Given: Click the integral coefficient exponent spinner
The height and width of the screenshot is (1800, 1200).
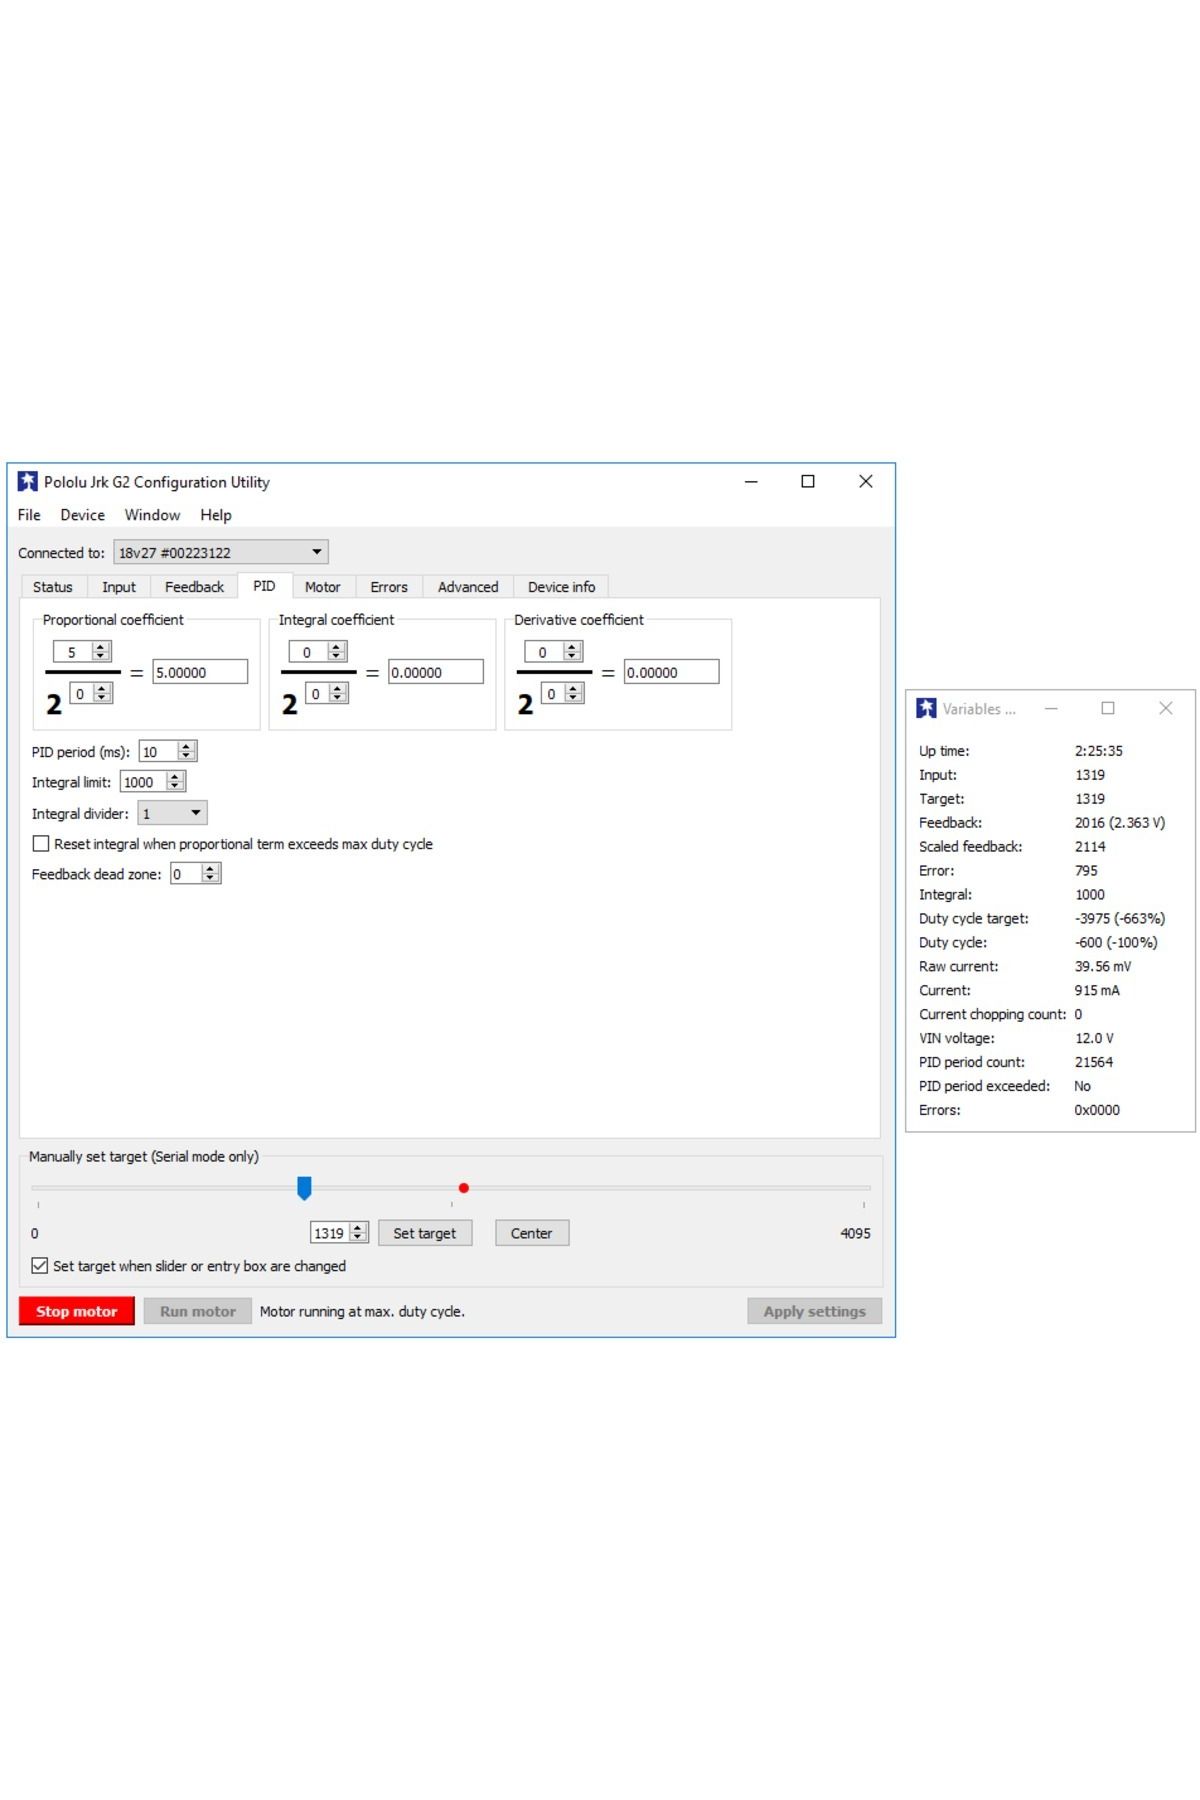Looking at the screenshot, I should click(327, 694).
